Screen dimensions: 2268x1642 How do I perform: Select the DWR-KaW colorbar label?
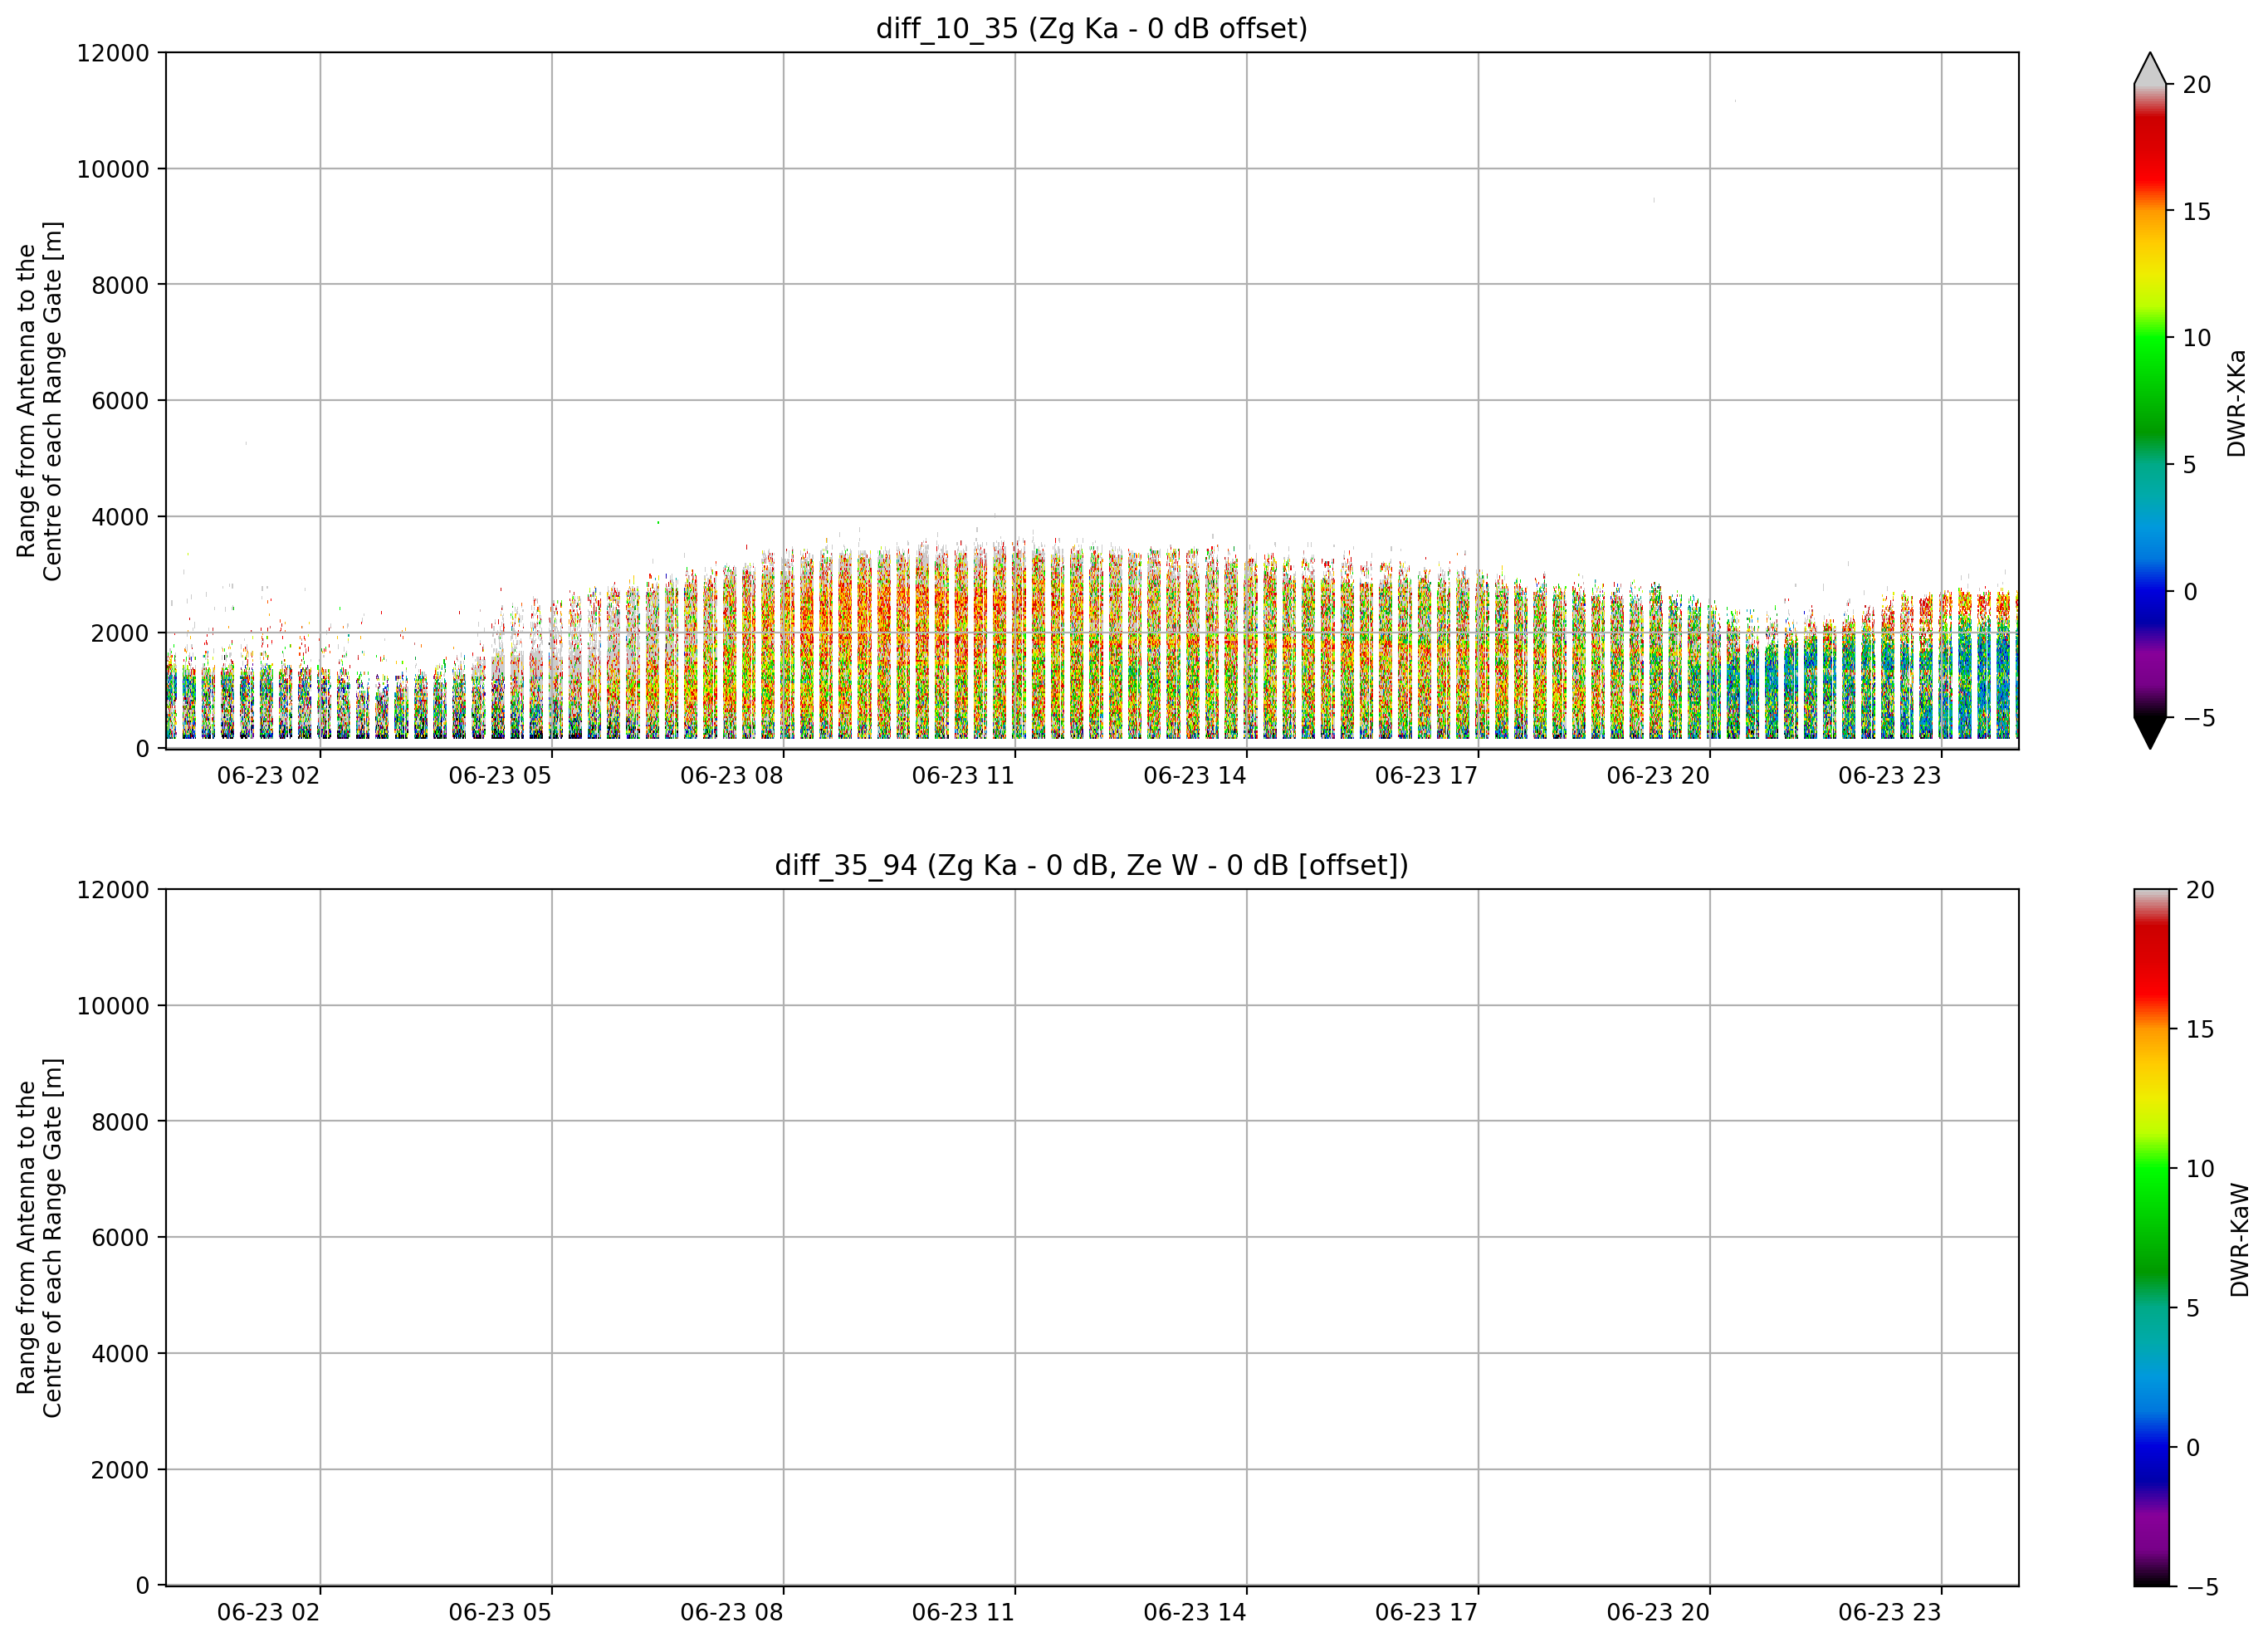coord(2239,1240)
